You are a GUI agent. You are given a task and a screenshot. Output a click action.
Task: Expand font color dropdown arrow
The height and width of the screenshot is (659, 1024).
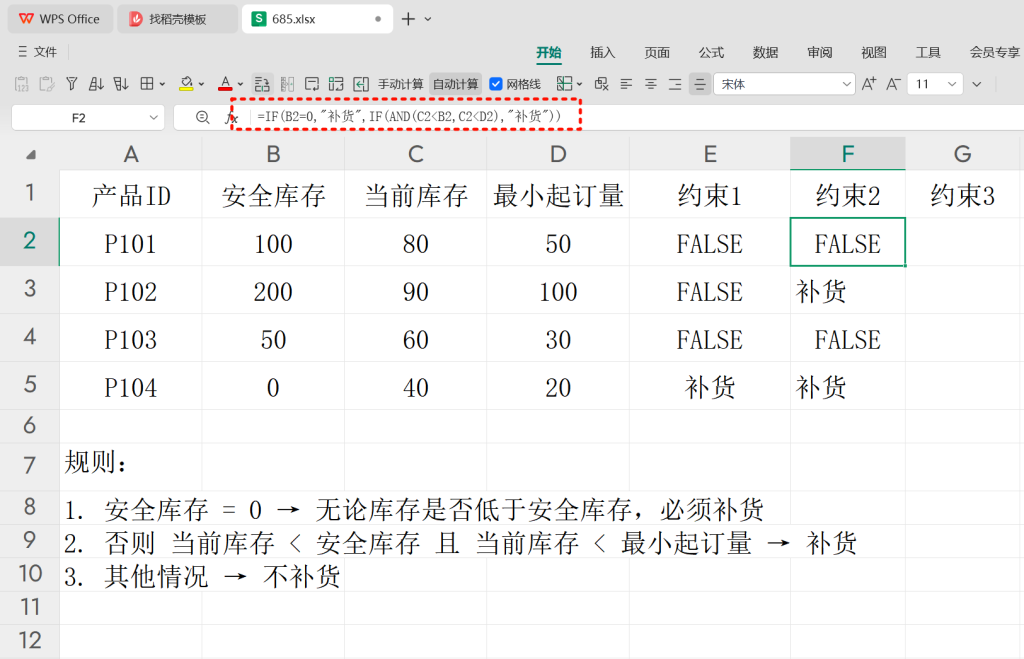[240, 84]
